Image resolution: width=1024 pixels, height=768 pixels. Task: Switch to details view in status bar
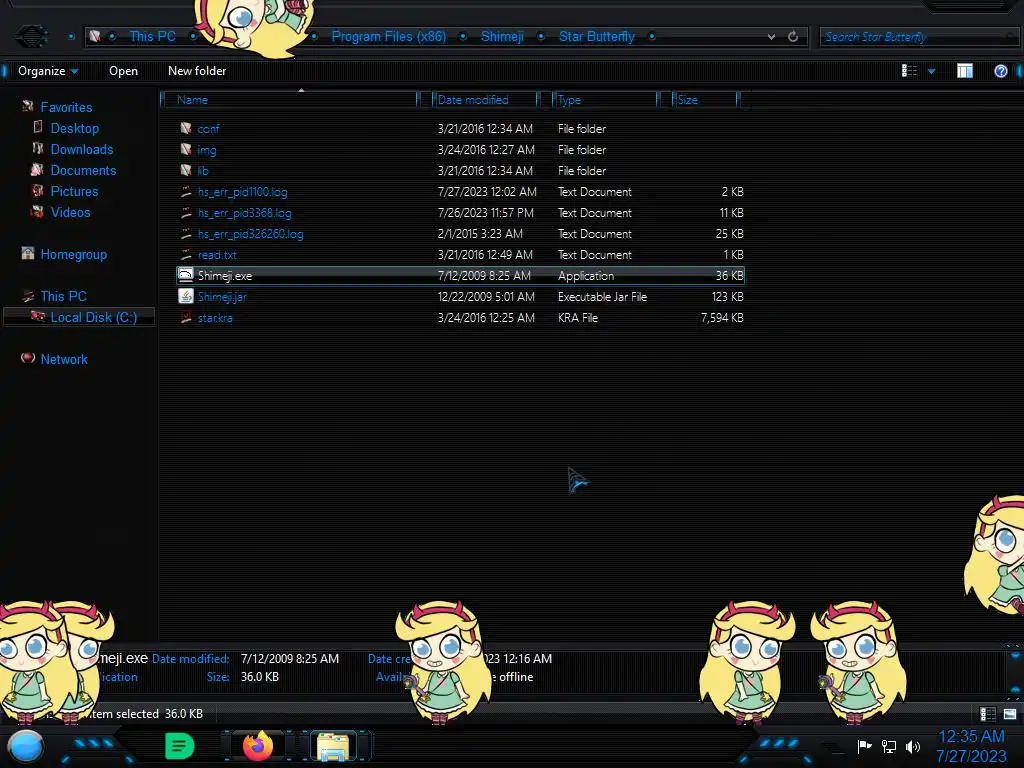point(987,714)
